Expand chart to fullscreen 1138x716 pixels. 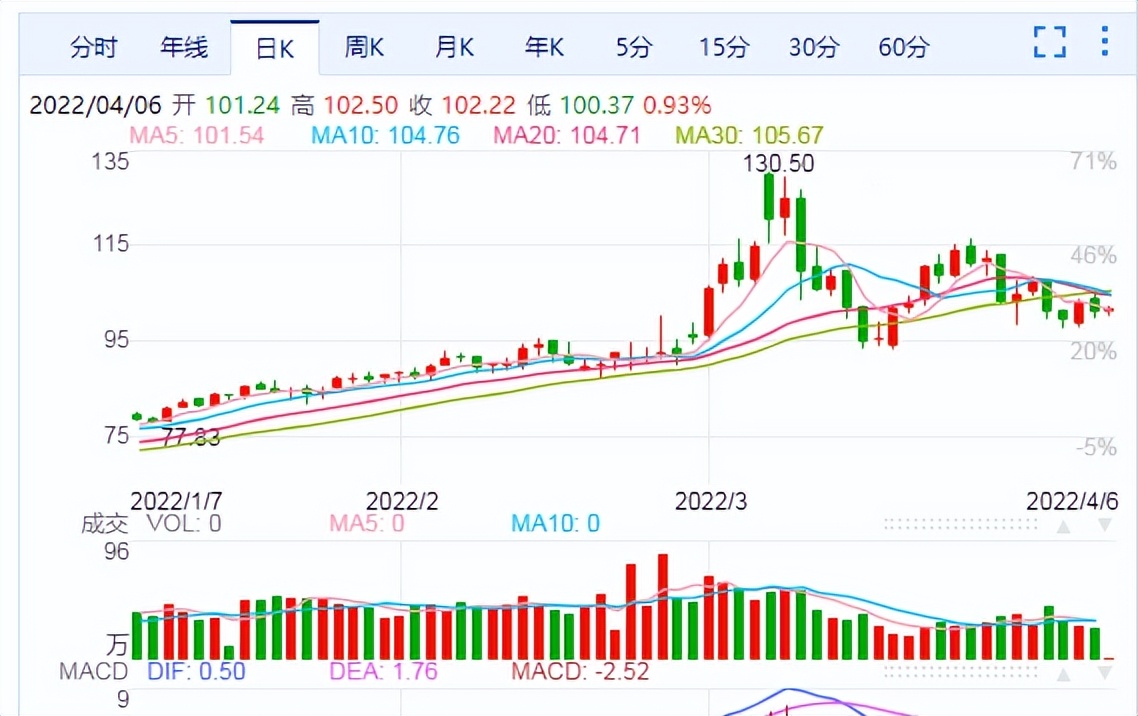pos(1050,41)
